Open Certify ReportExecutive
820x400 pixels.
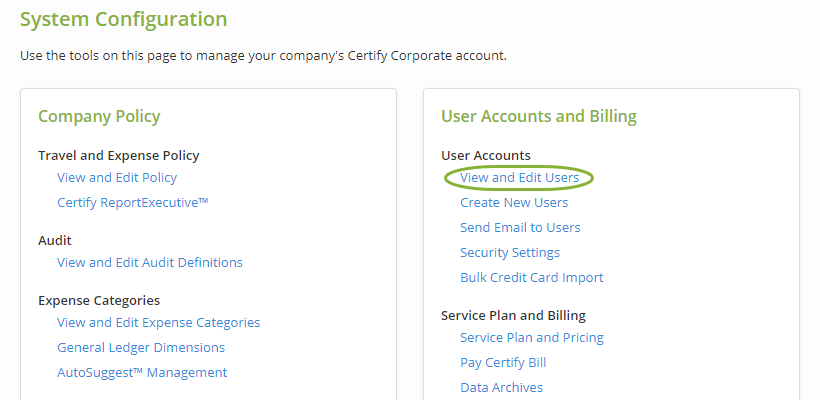pos(133,203)
